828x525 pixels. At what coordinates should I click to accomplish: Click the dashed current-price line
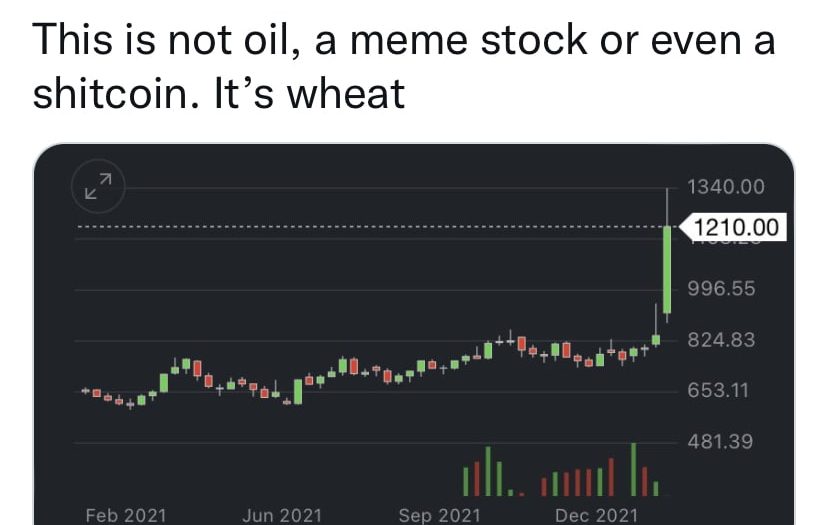(x=350, y=228)
